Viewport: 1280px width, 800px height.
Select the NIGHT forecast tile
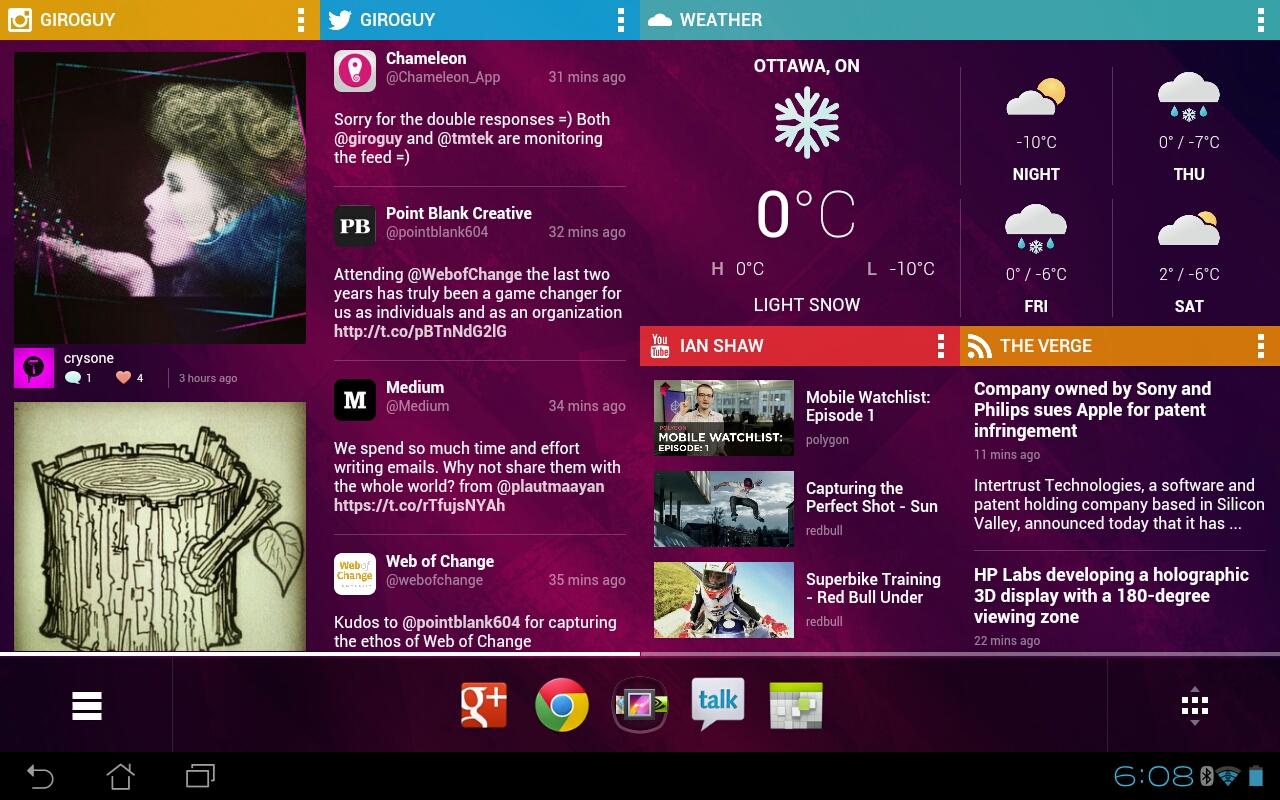click(1036, 128)
